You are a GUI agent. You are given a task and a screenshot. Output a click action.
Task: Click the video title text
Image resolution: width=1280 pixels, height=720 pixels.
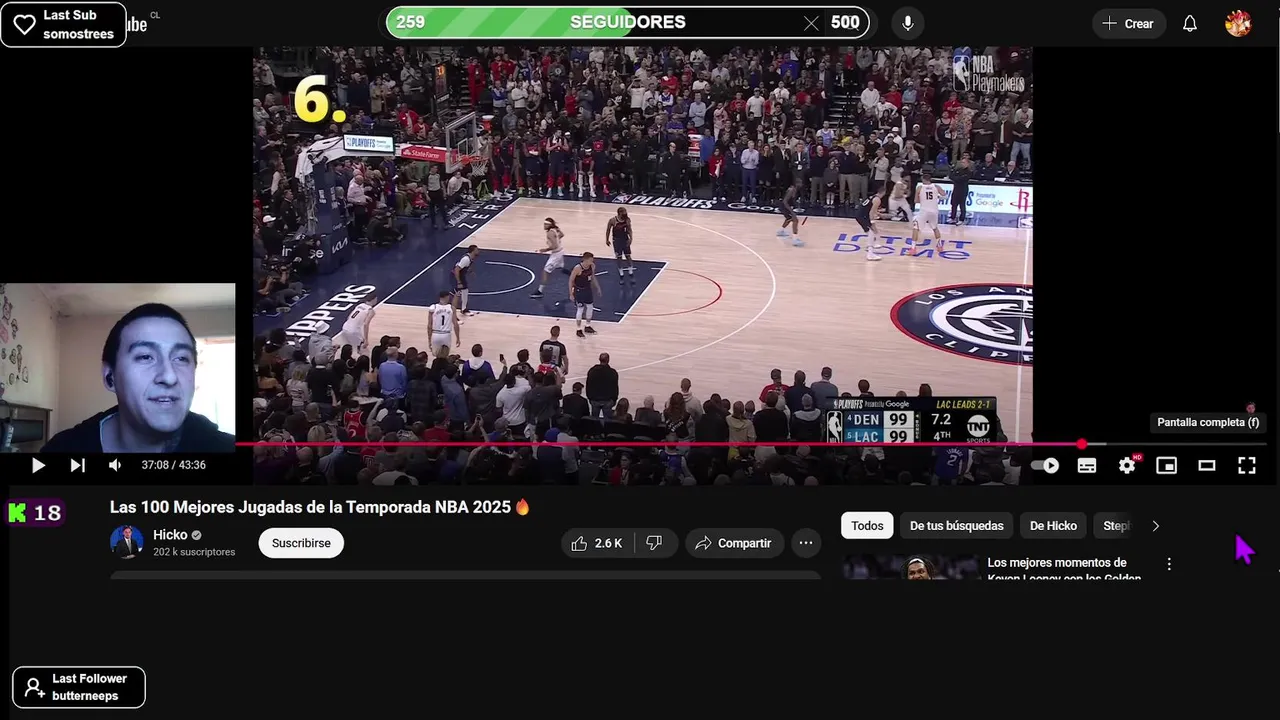(x=319, y=507)
